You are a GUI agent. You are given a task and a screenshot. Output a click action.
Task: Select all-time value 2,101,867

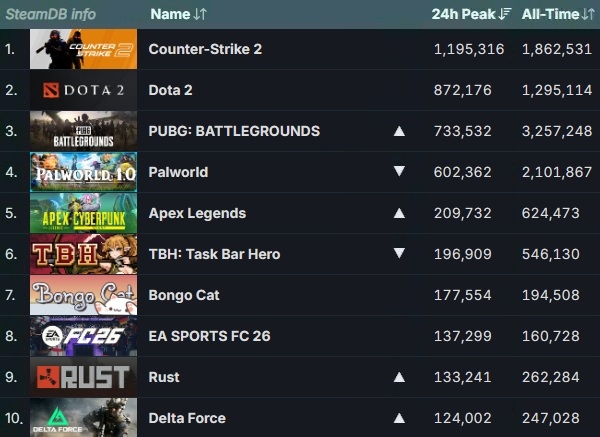557,172
